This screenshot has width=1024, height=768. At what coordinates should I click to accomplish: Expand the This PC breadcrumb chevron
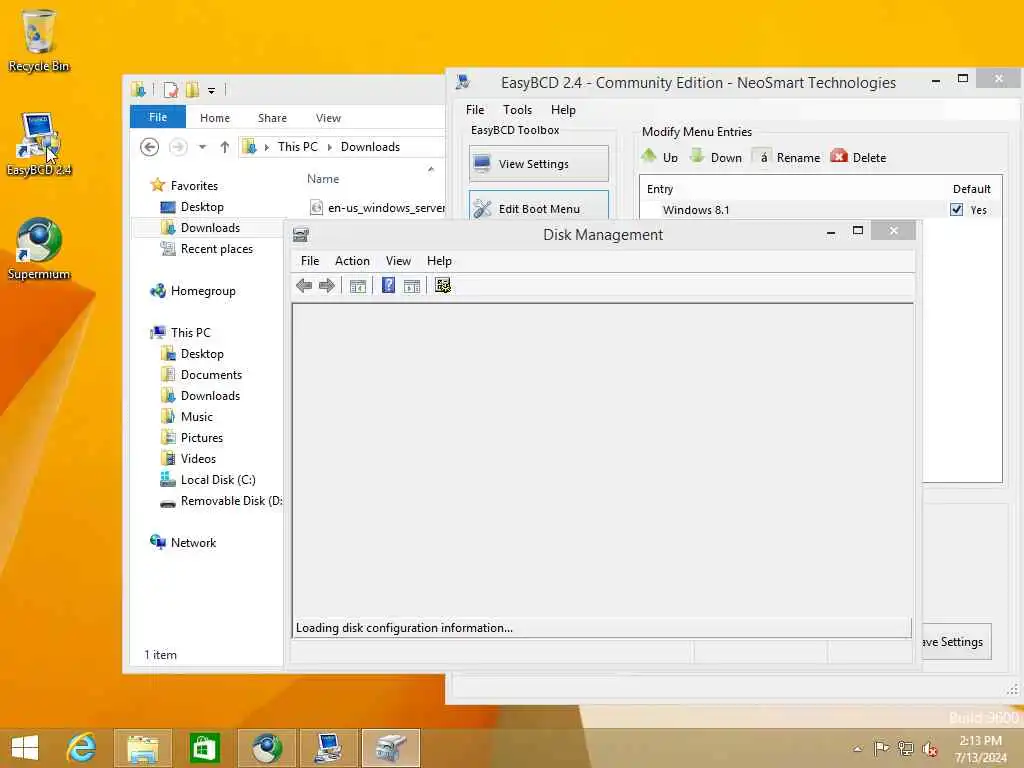329,147
